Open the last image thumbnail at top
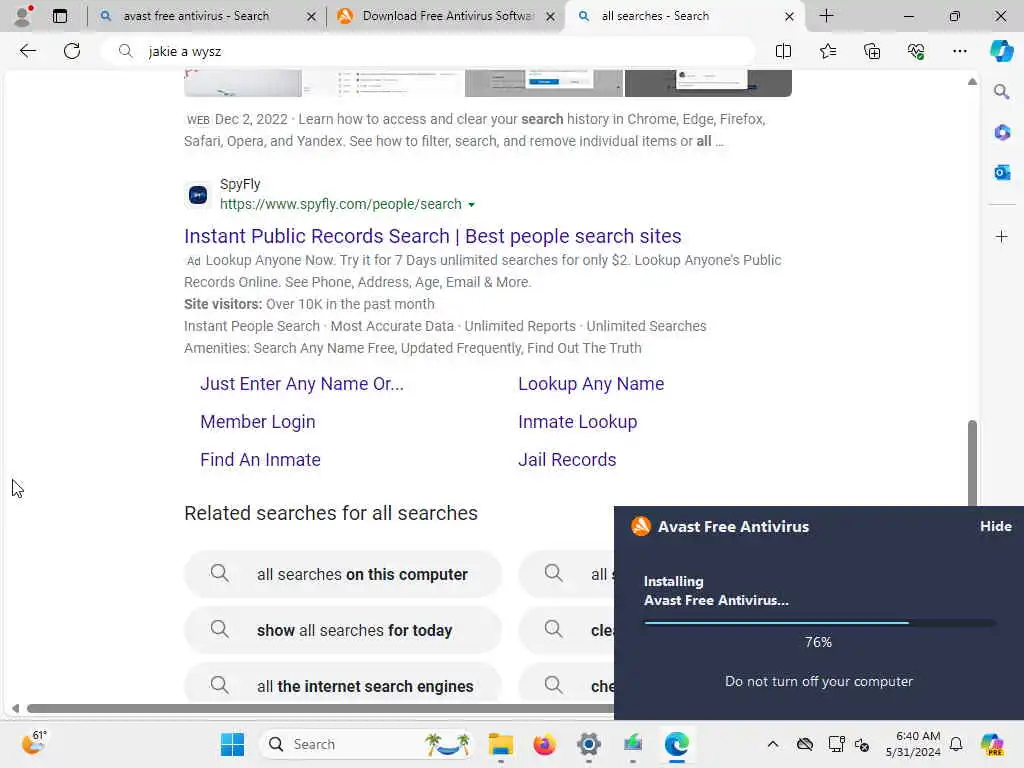This screenshot has width=1024, height=768. [708, 83]
